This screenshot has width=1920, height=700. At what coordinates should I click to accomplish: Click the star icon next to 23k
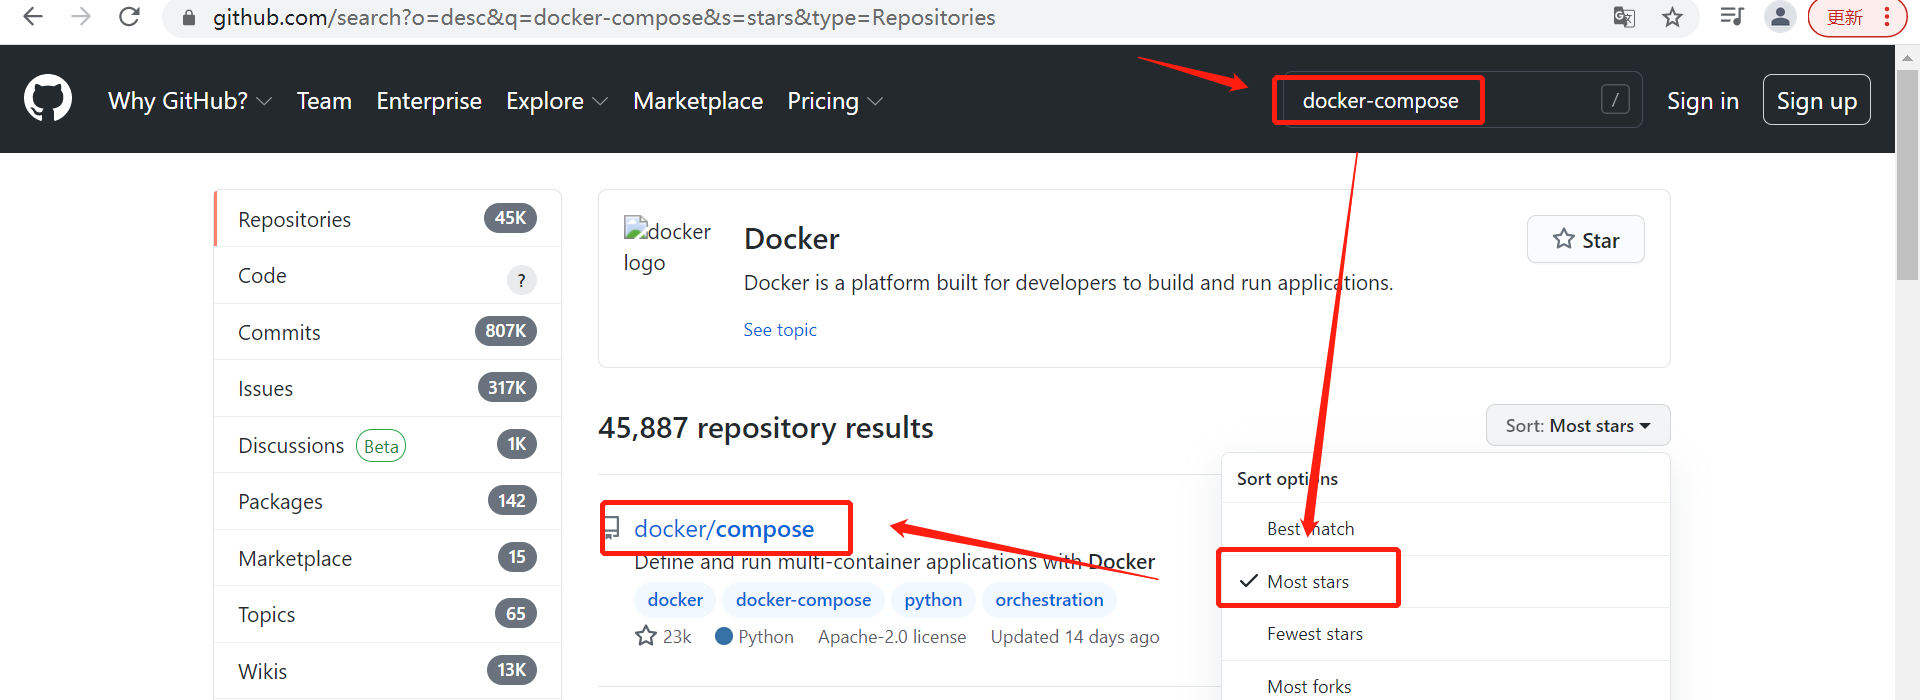pos(646,636)
